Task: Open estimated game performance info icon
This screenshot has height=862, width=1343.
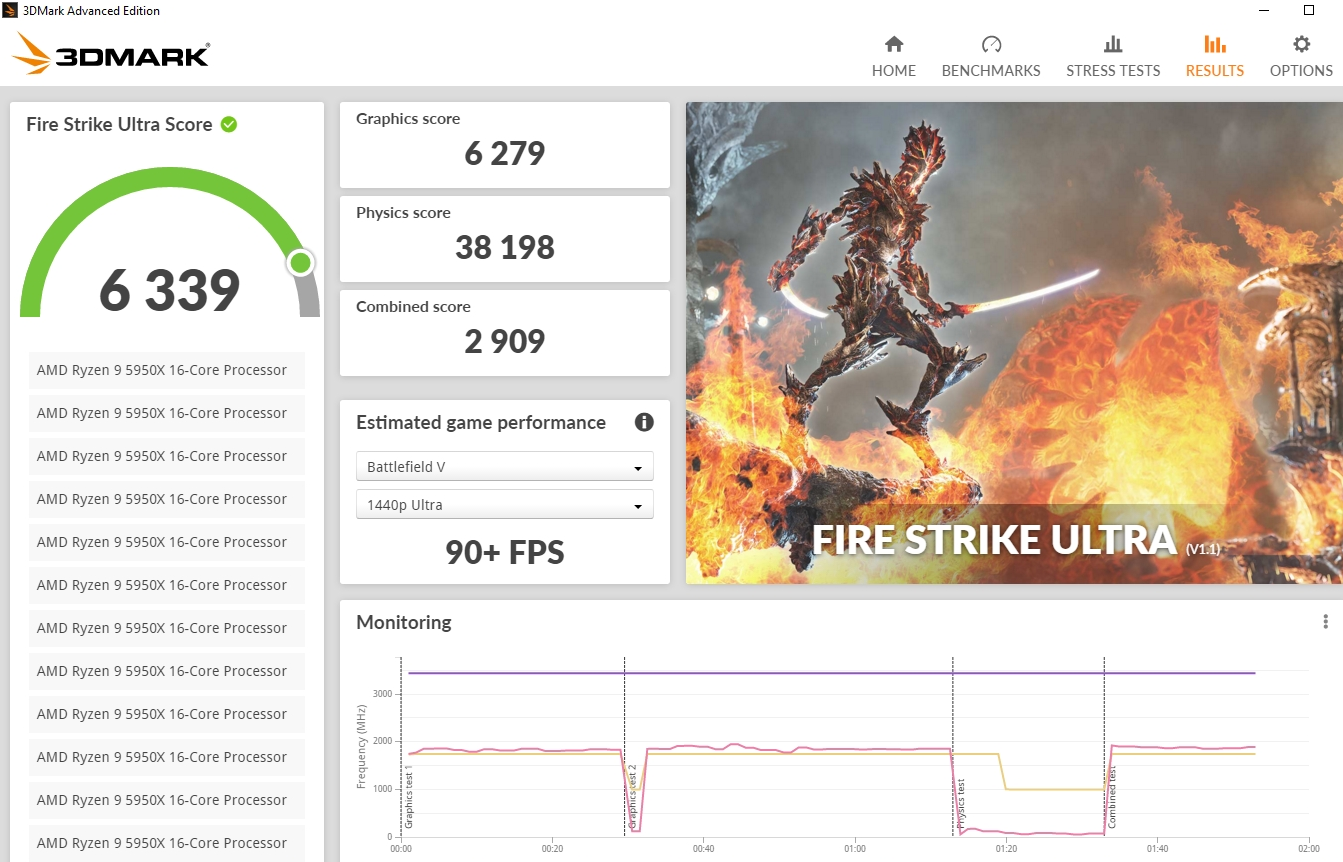Action: point(644,422)
